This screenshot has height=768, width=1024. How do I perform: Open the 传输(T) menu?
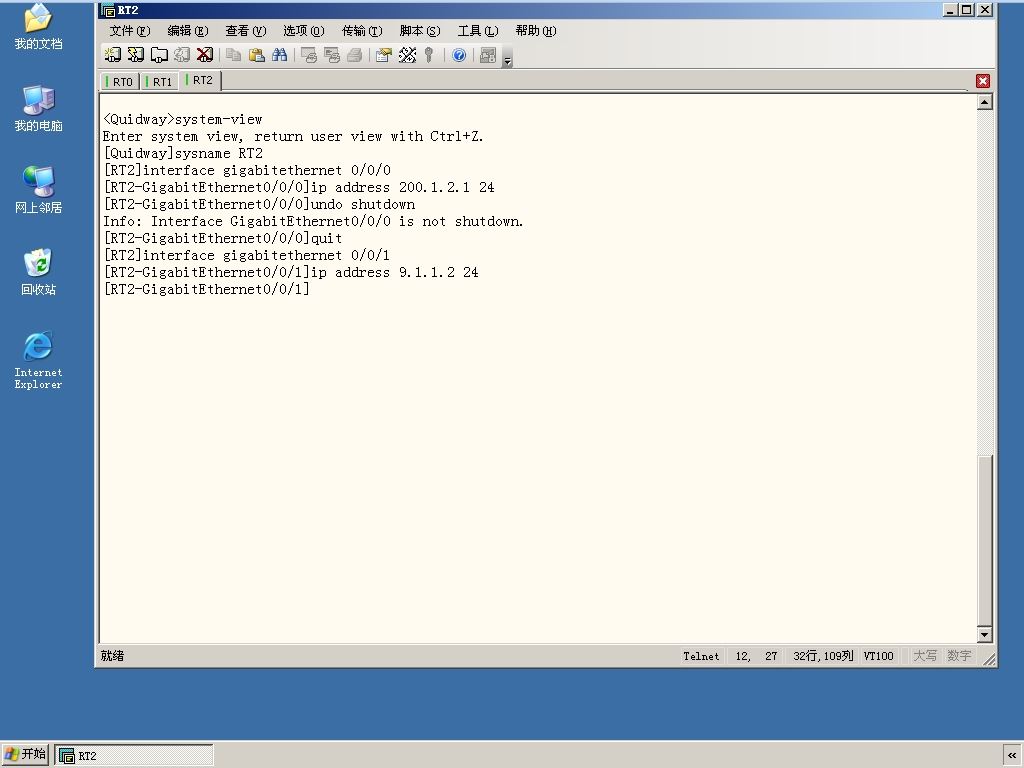tap(362, 31)
